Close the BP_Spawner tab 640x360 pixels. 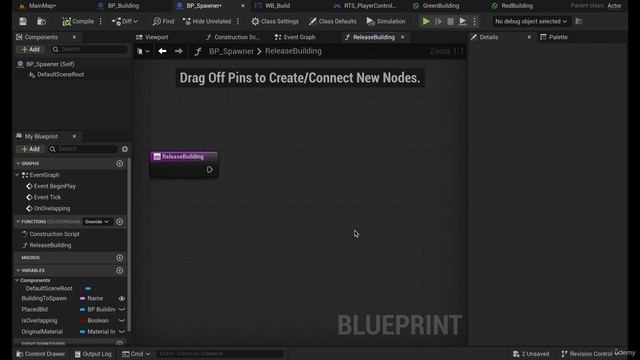pos(243,6)
